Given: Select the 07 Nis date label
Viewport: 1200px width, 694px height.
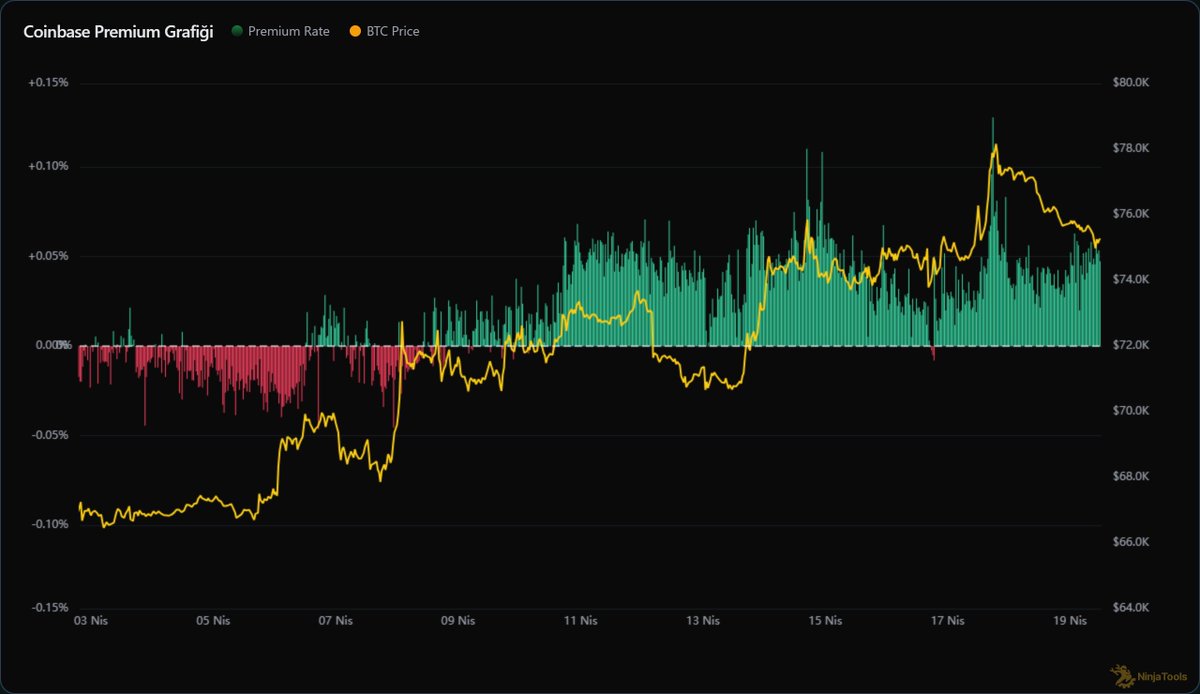Looking at the screenshot, I should coord(336,621).
